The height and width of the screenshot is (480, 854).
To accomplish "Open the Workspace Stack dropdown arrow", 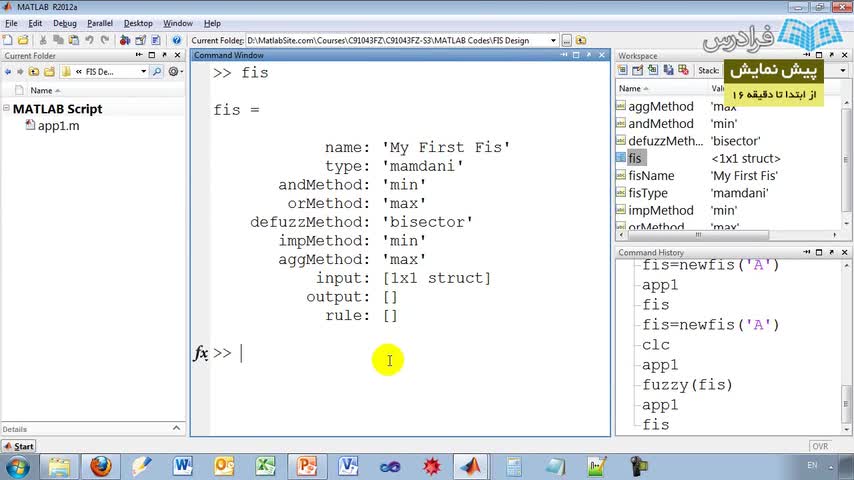I will pyautogui.click(x=843, y=70).
